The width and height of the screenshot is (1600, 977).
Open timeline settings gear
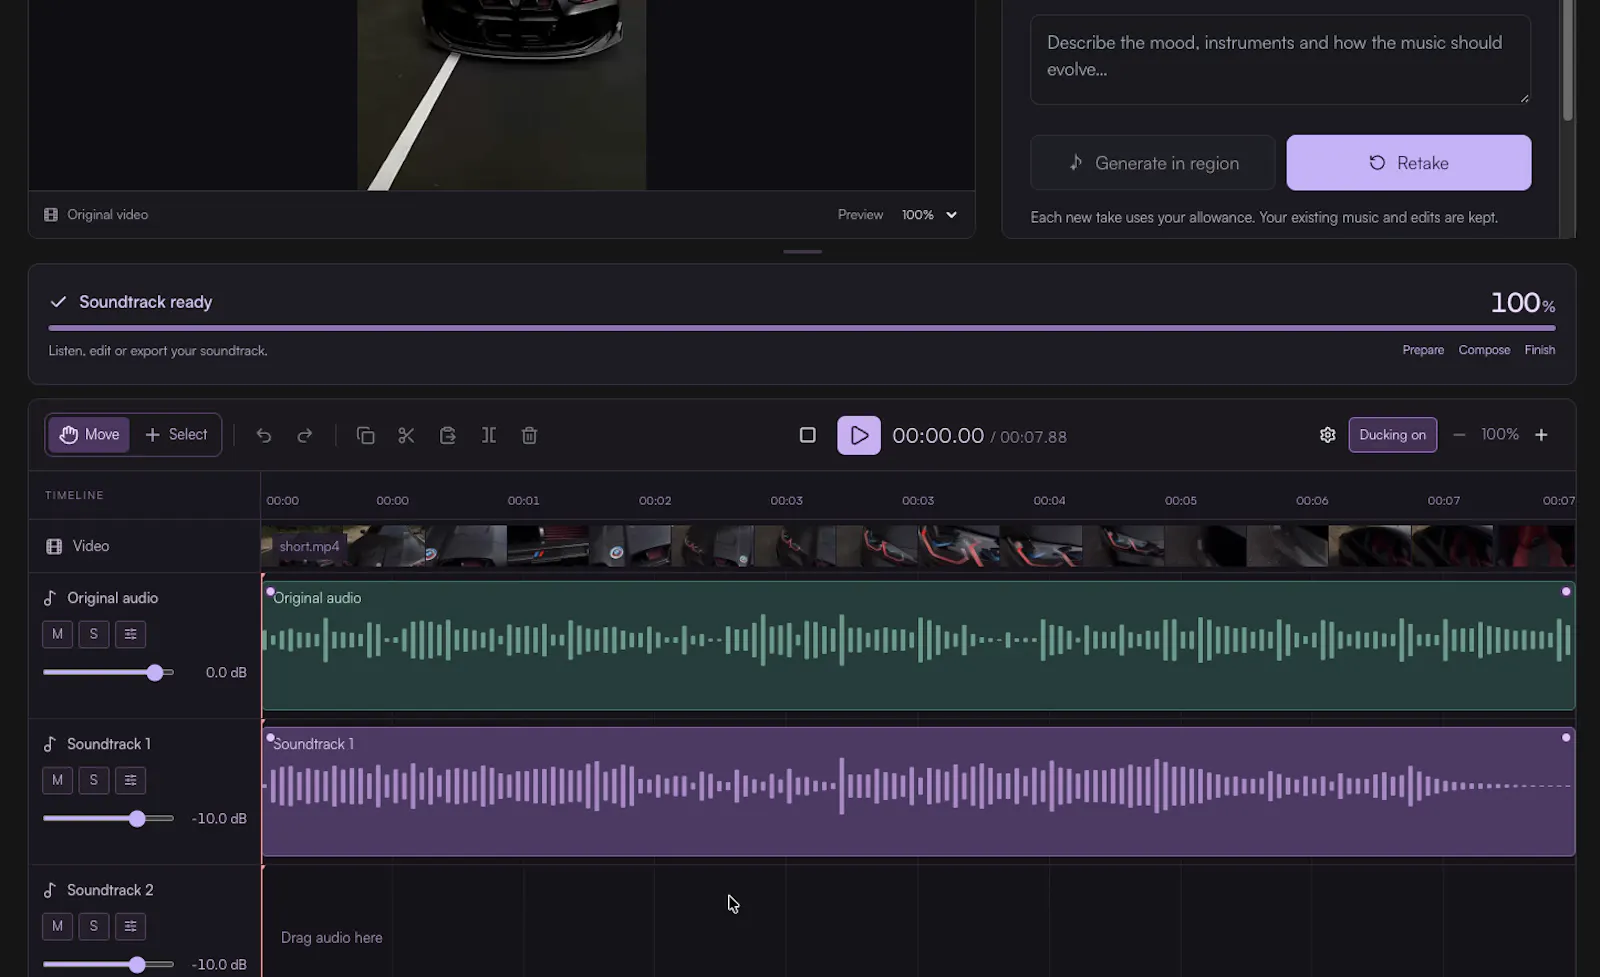tap(1327, 435)
